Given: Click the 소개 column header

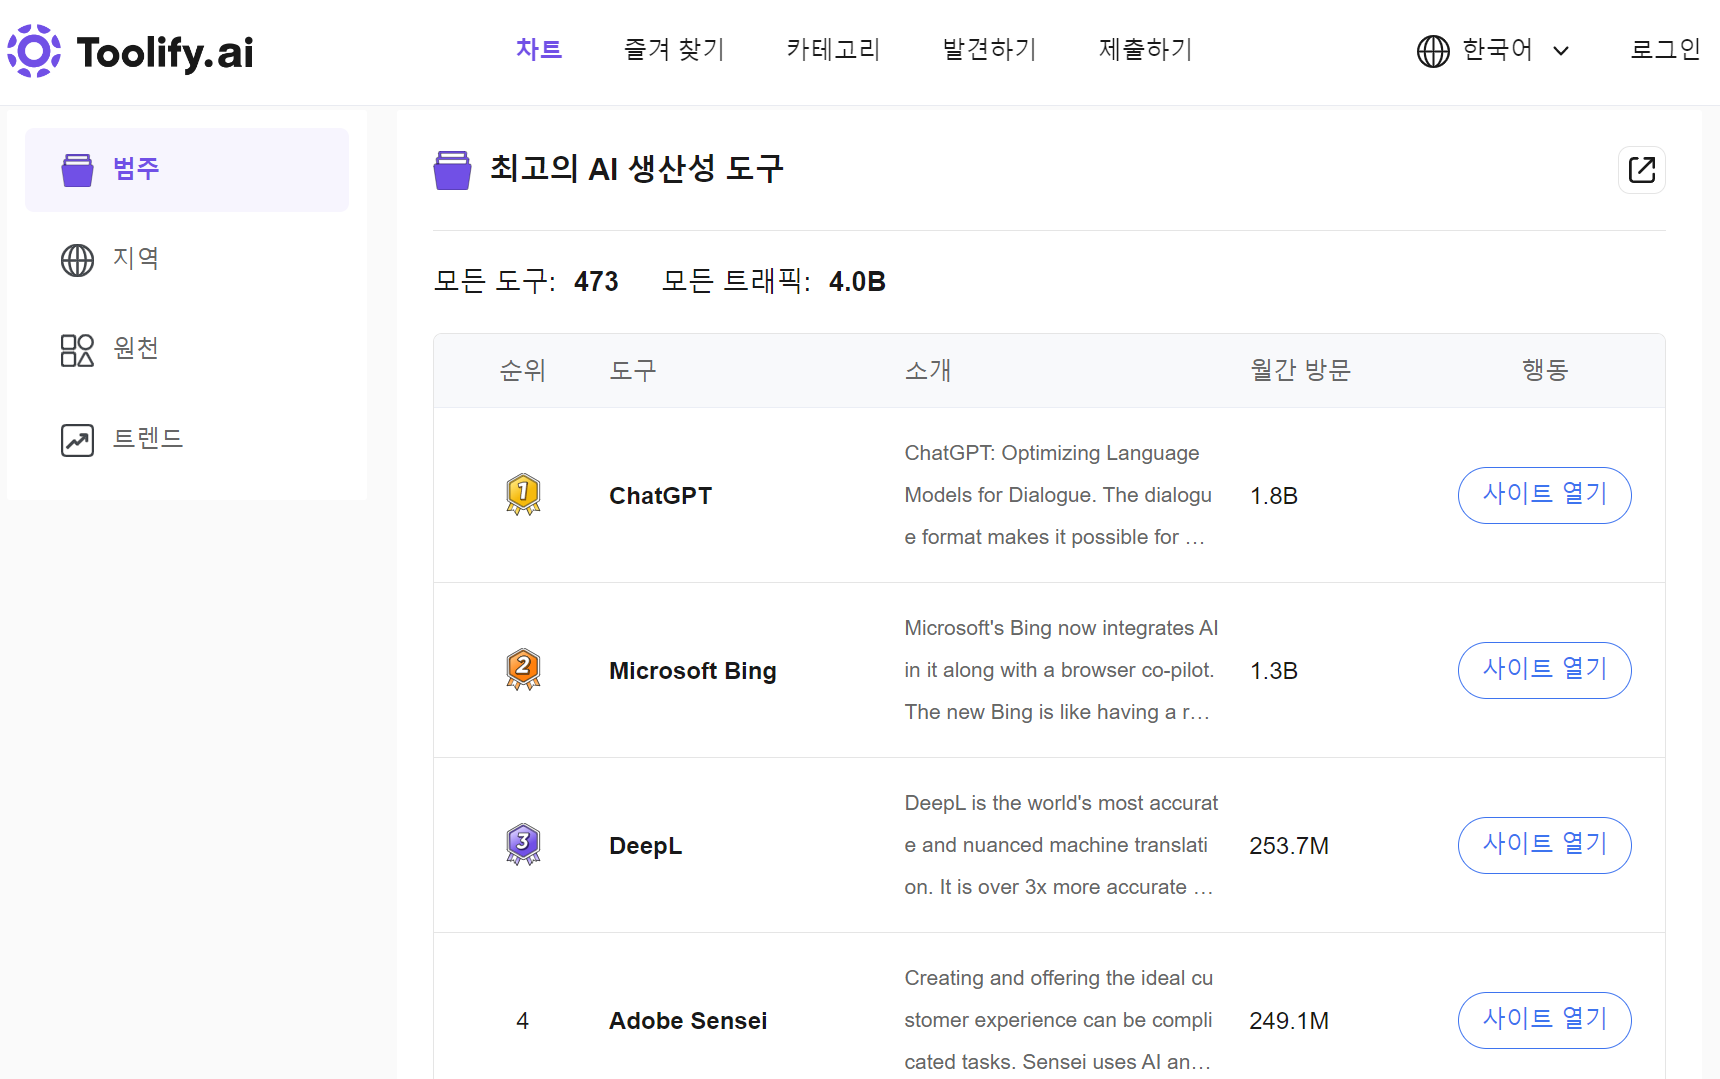Looking at the screenshot, I should point(928,370).
